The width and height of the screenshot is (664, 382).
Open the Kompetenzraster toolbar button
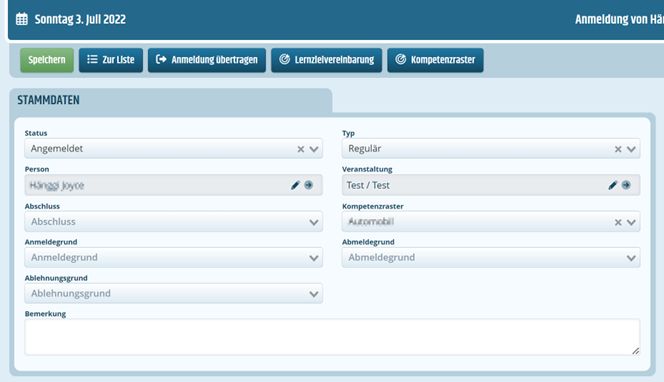[x=435, y=60]
